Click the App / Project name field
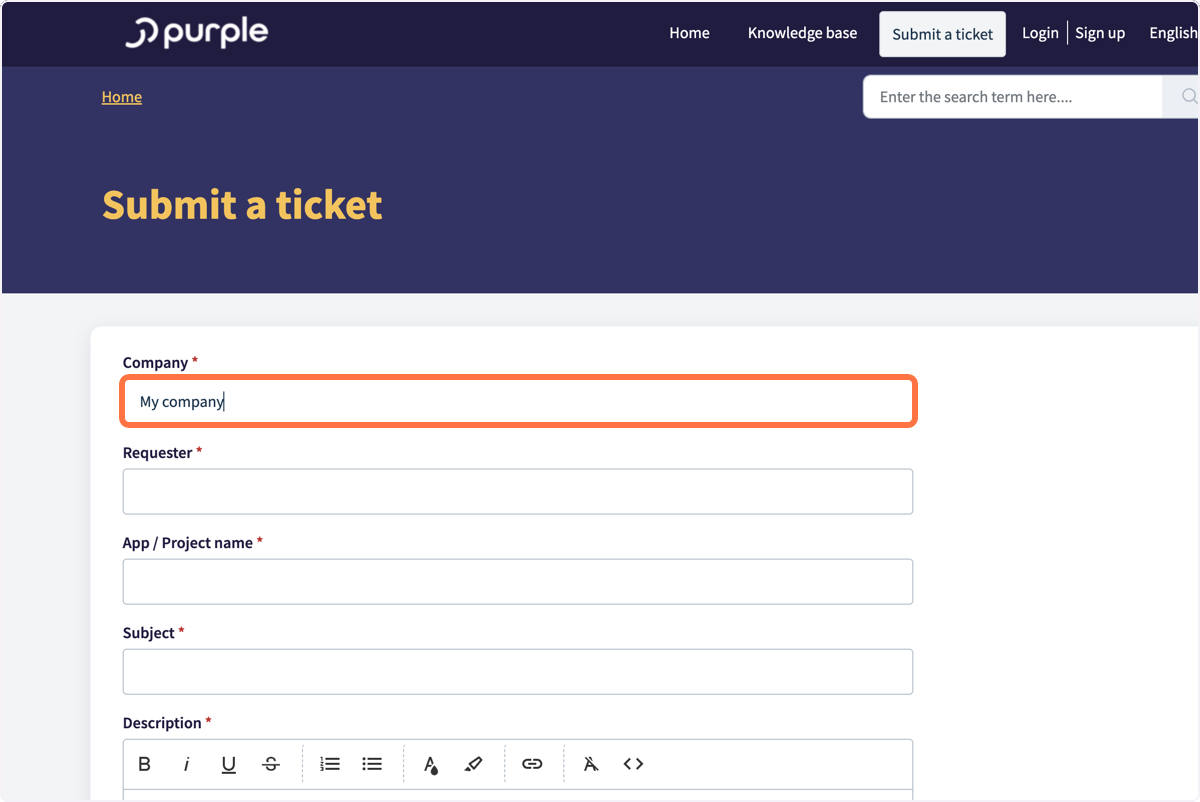 click(x=518, y=582)
